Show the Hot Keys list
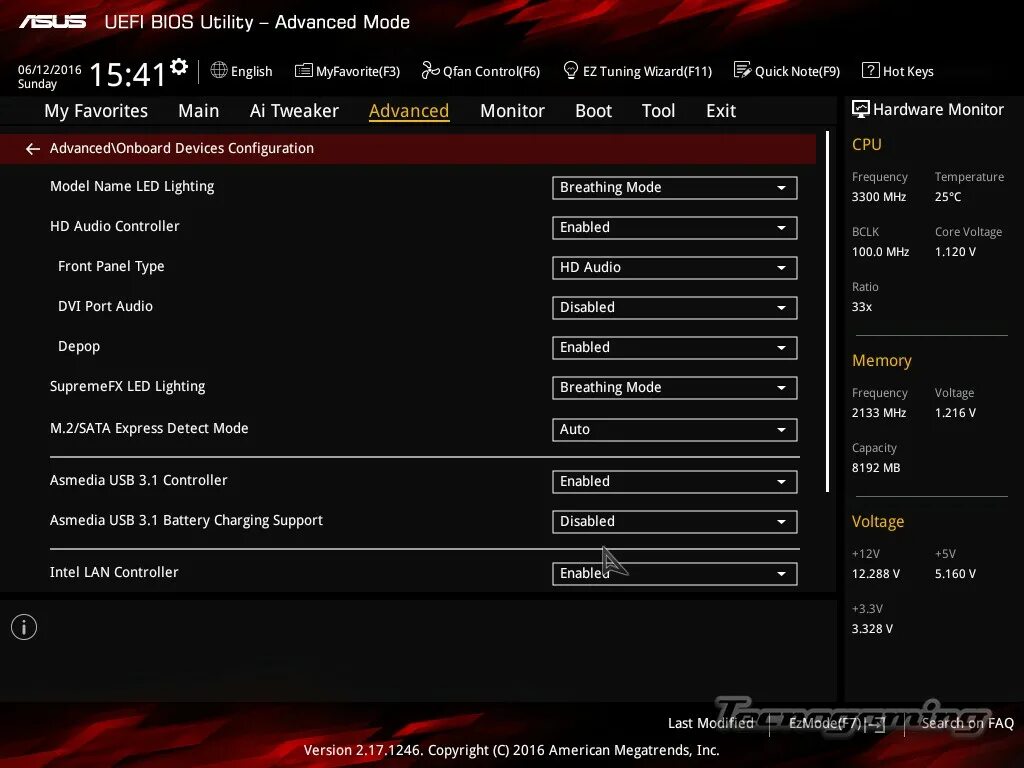1024x768 pixels. coord(898,71)
